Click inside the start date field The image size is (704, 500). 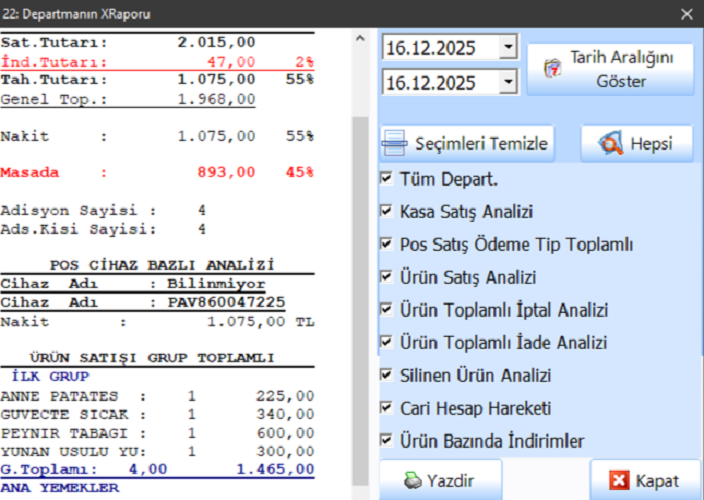pos(440,48)
